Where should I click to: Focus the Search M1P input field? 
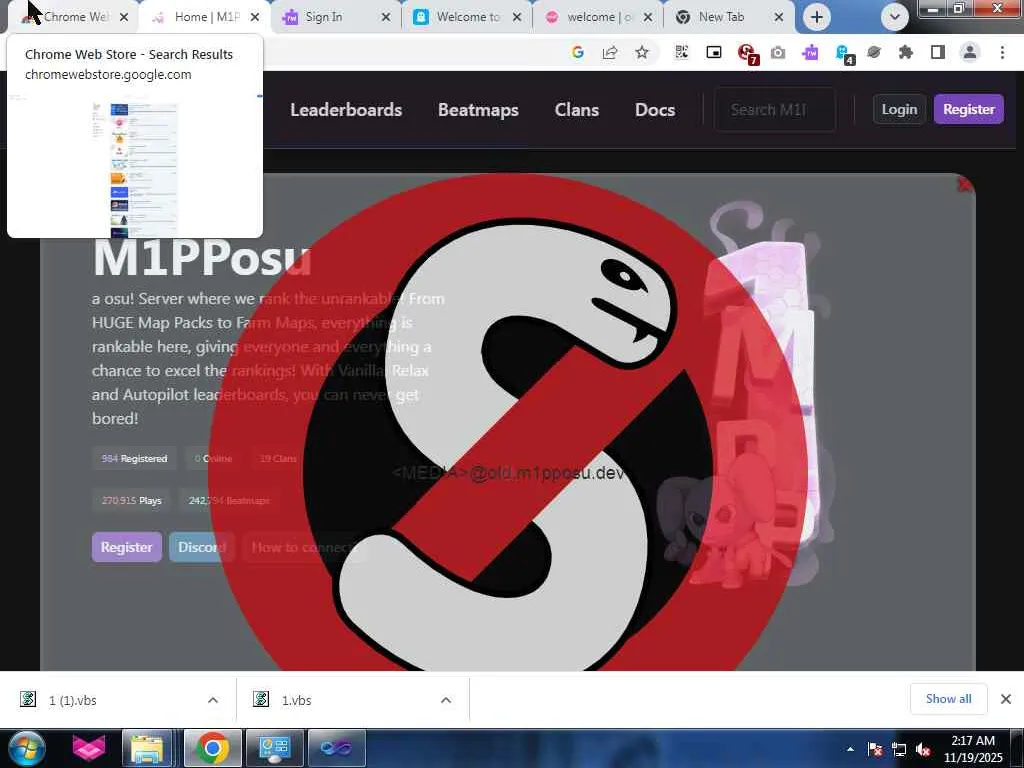[775, 110]
